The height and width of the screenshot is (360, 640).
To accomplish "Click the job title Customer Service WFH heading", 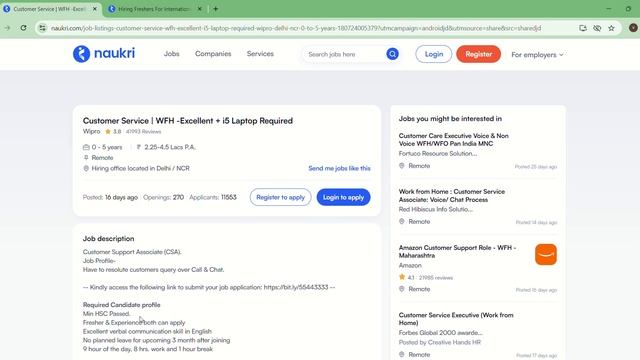I will pos(188,121).
